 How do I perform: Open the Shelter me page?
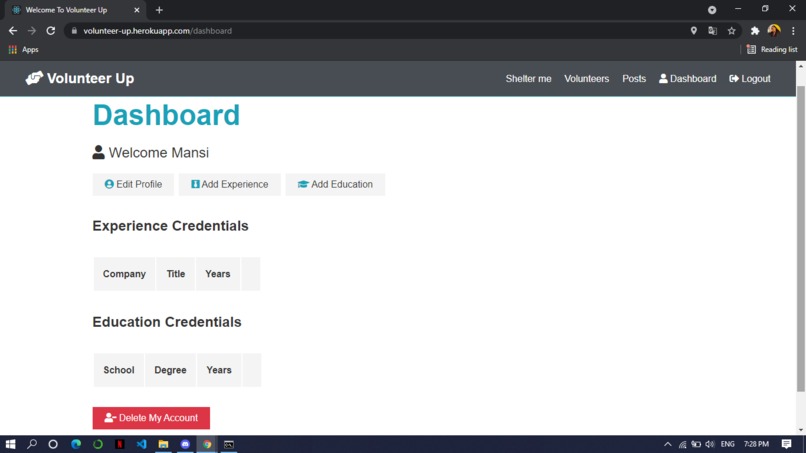[528, 79]
